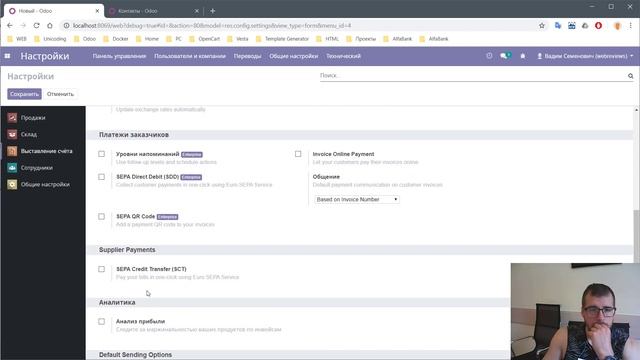Viewport: 640px width, 360px height.
Task: Open the browser three-dot menu
Action: pos(630,25)
